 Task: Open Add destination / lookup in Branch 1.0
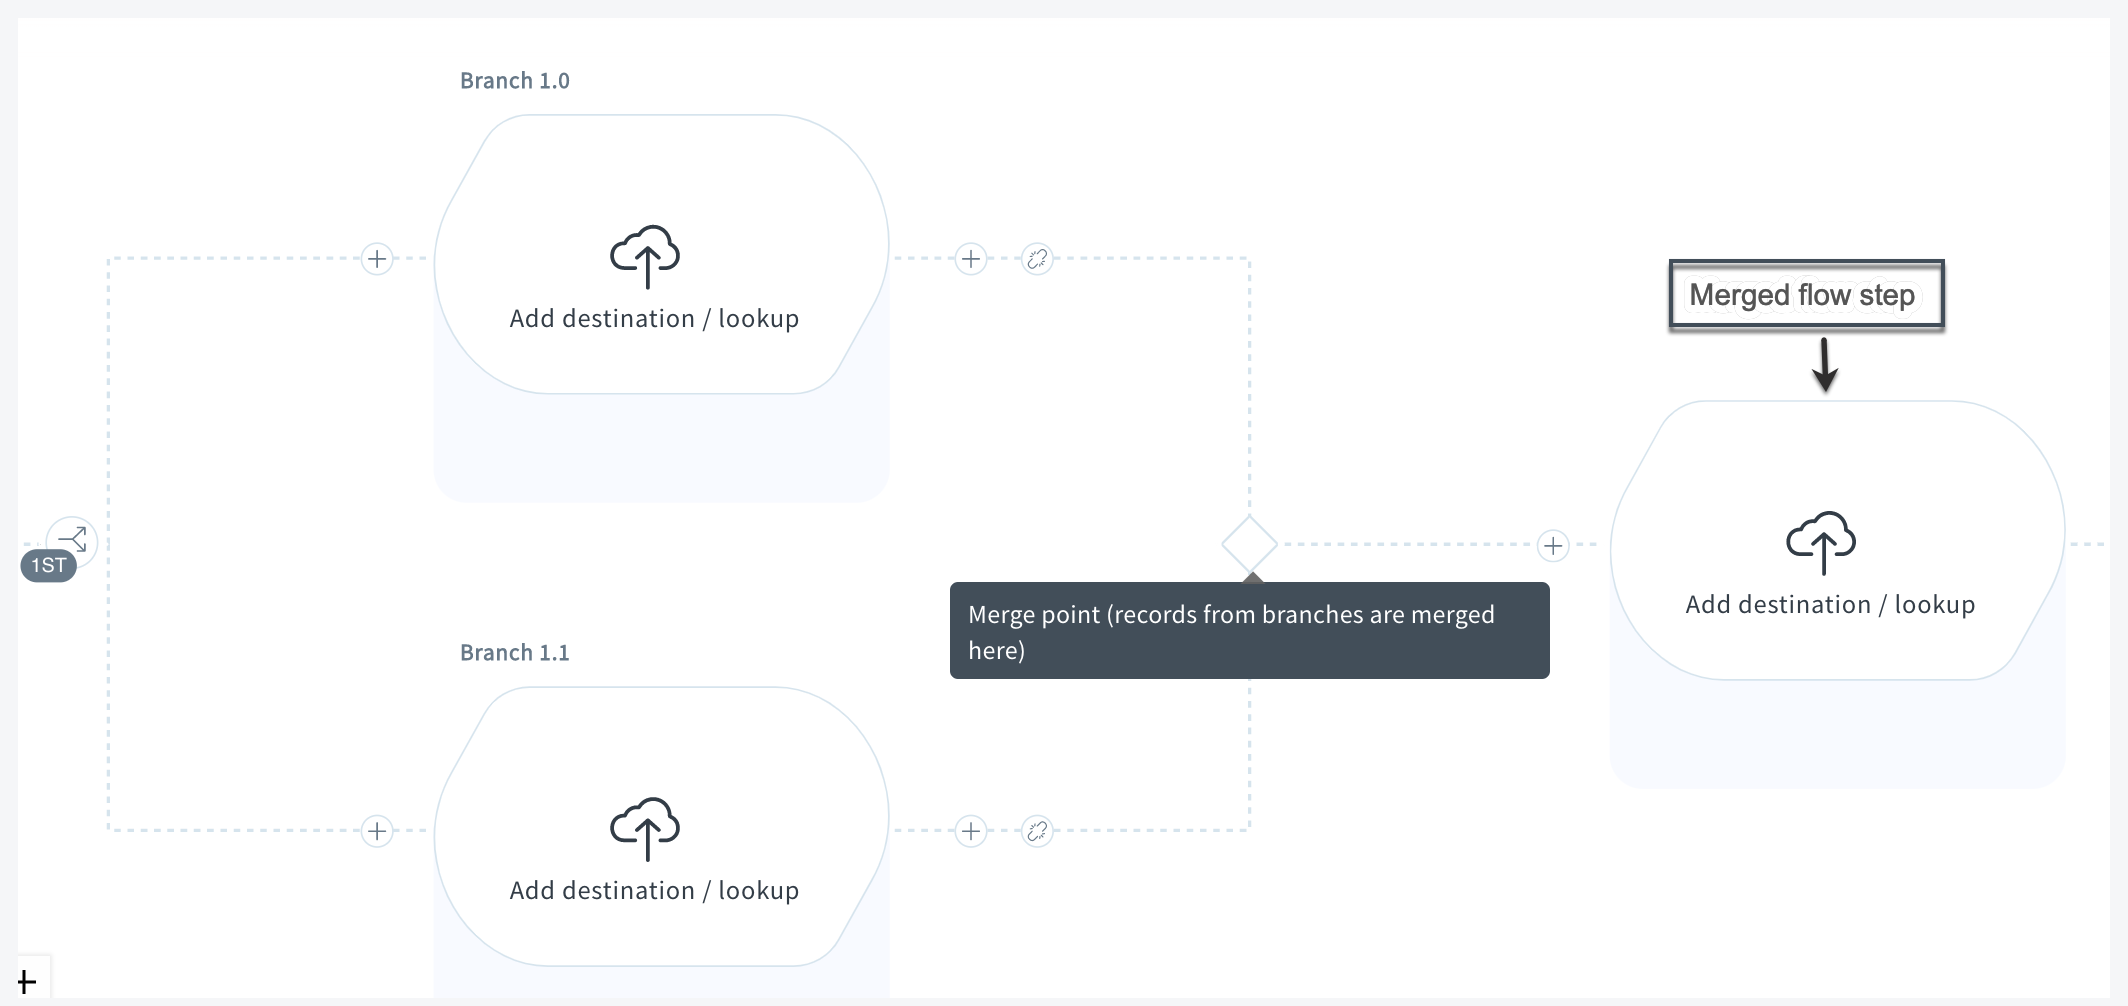pyautogui.click(x=654, y=319)
